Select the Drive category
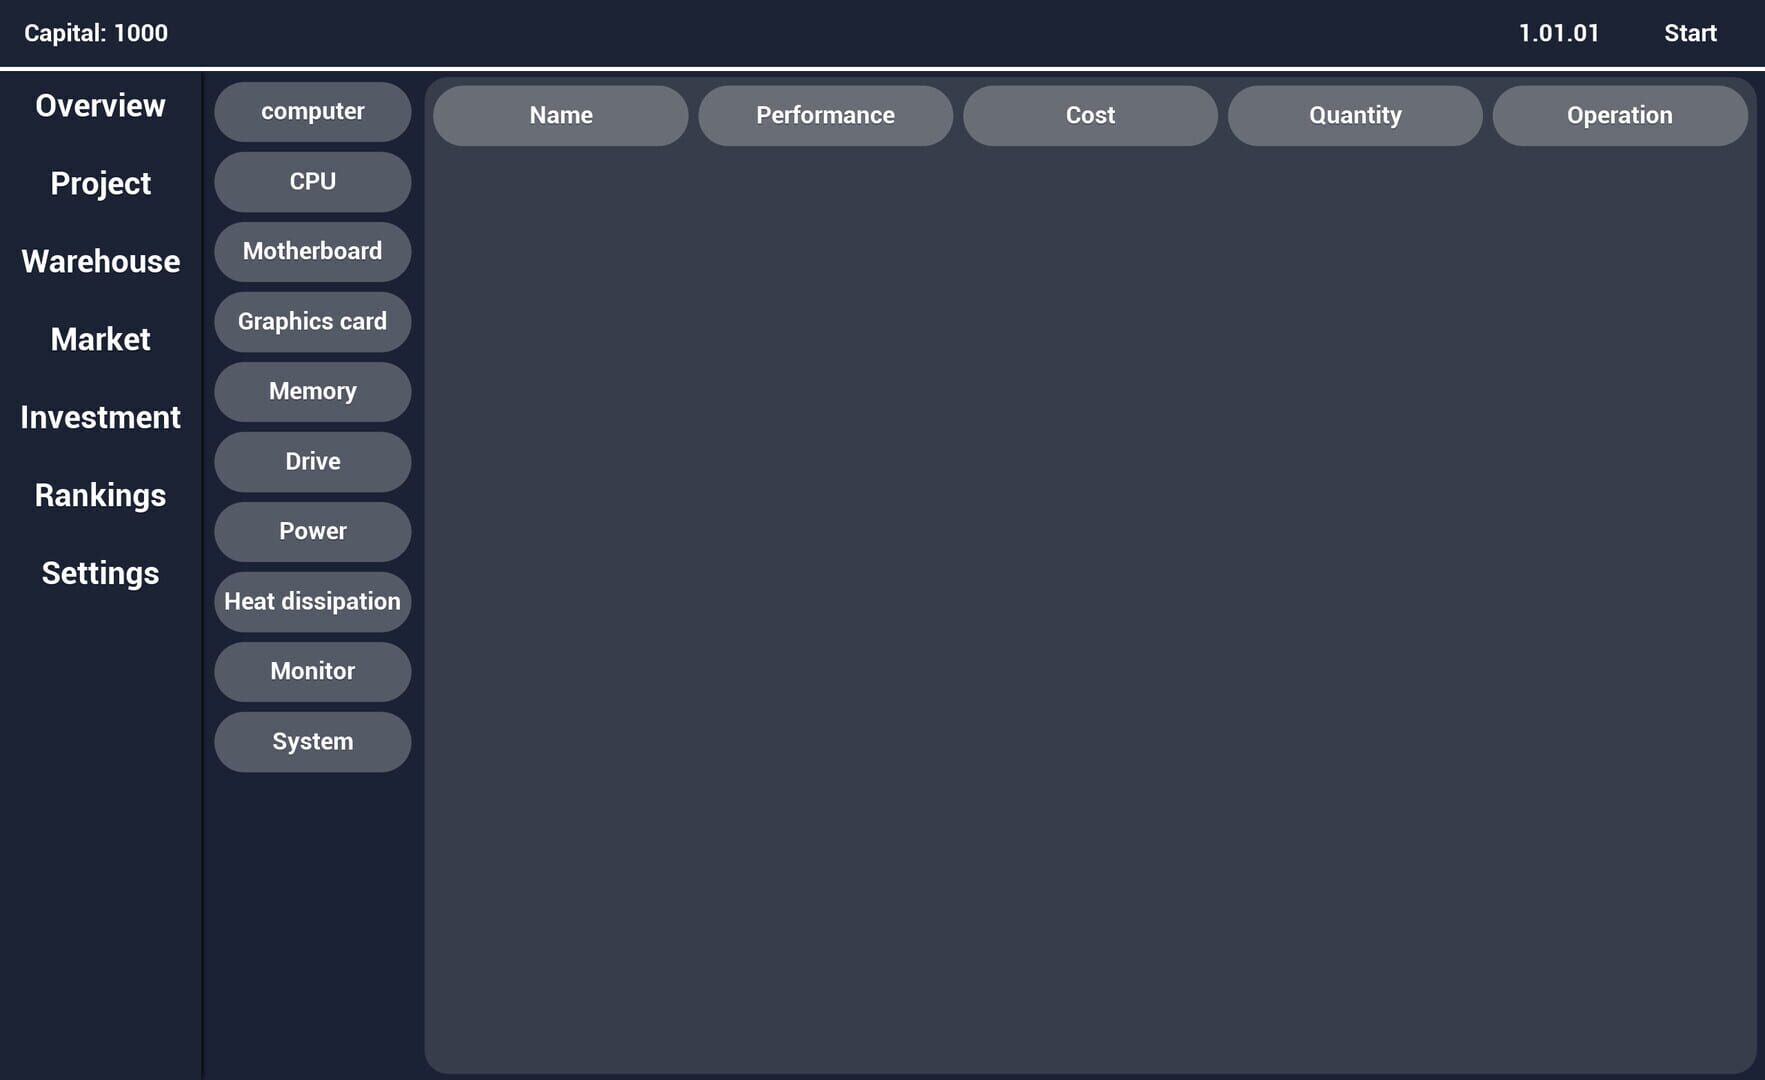The height and width of the screenshot is (1080, 1765). tap(312, 461)
